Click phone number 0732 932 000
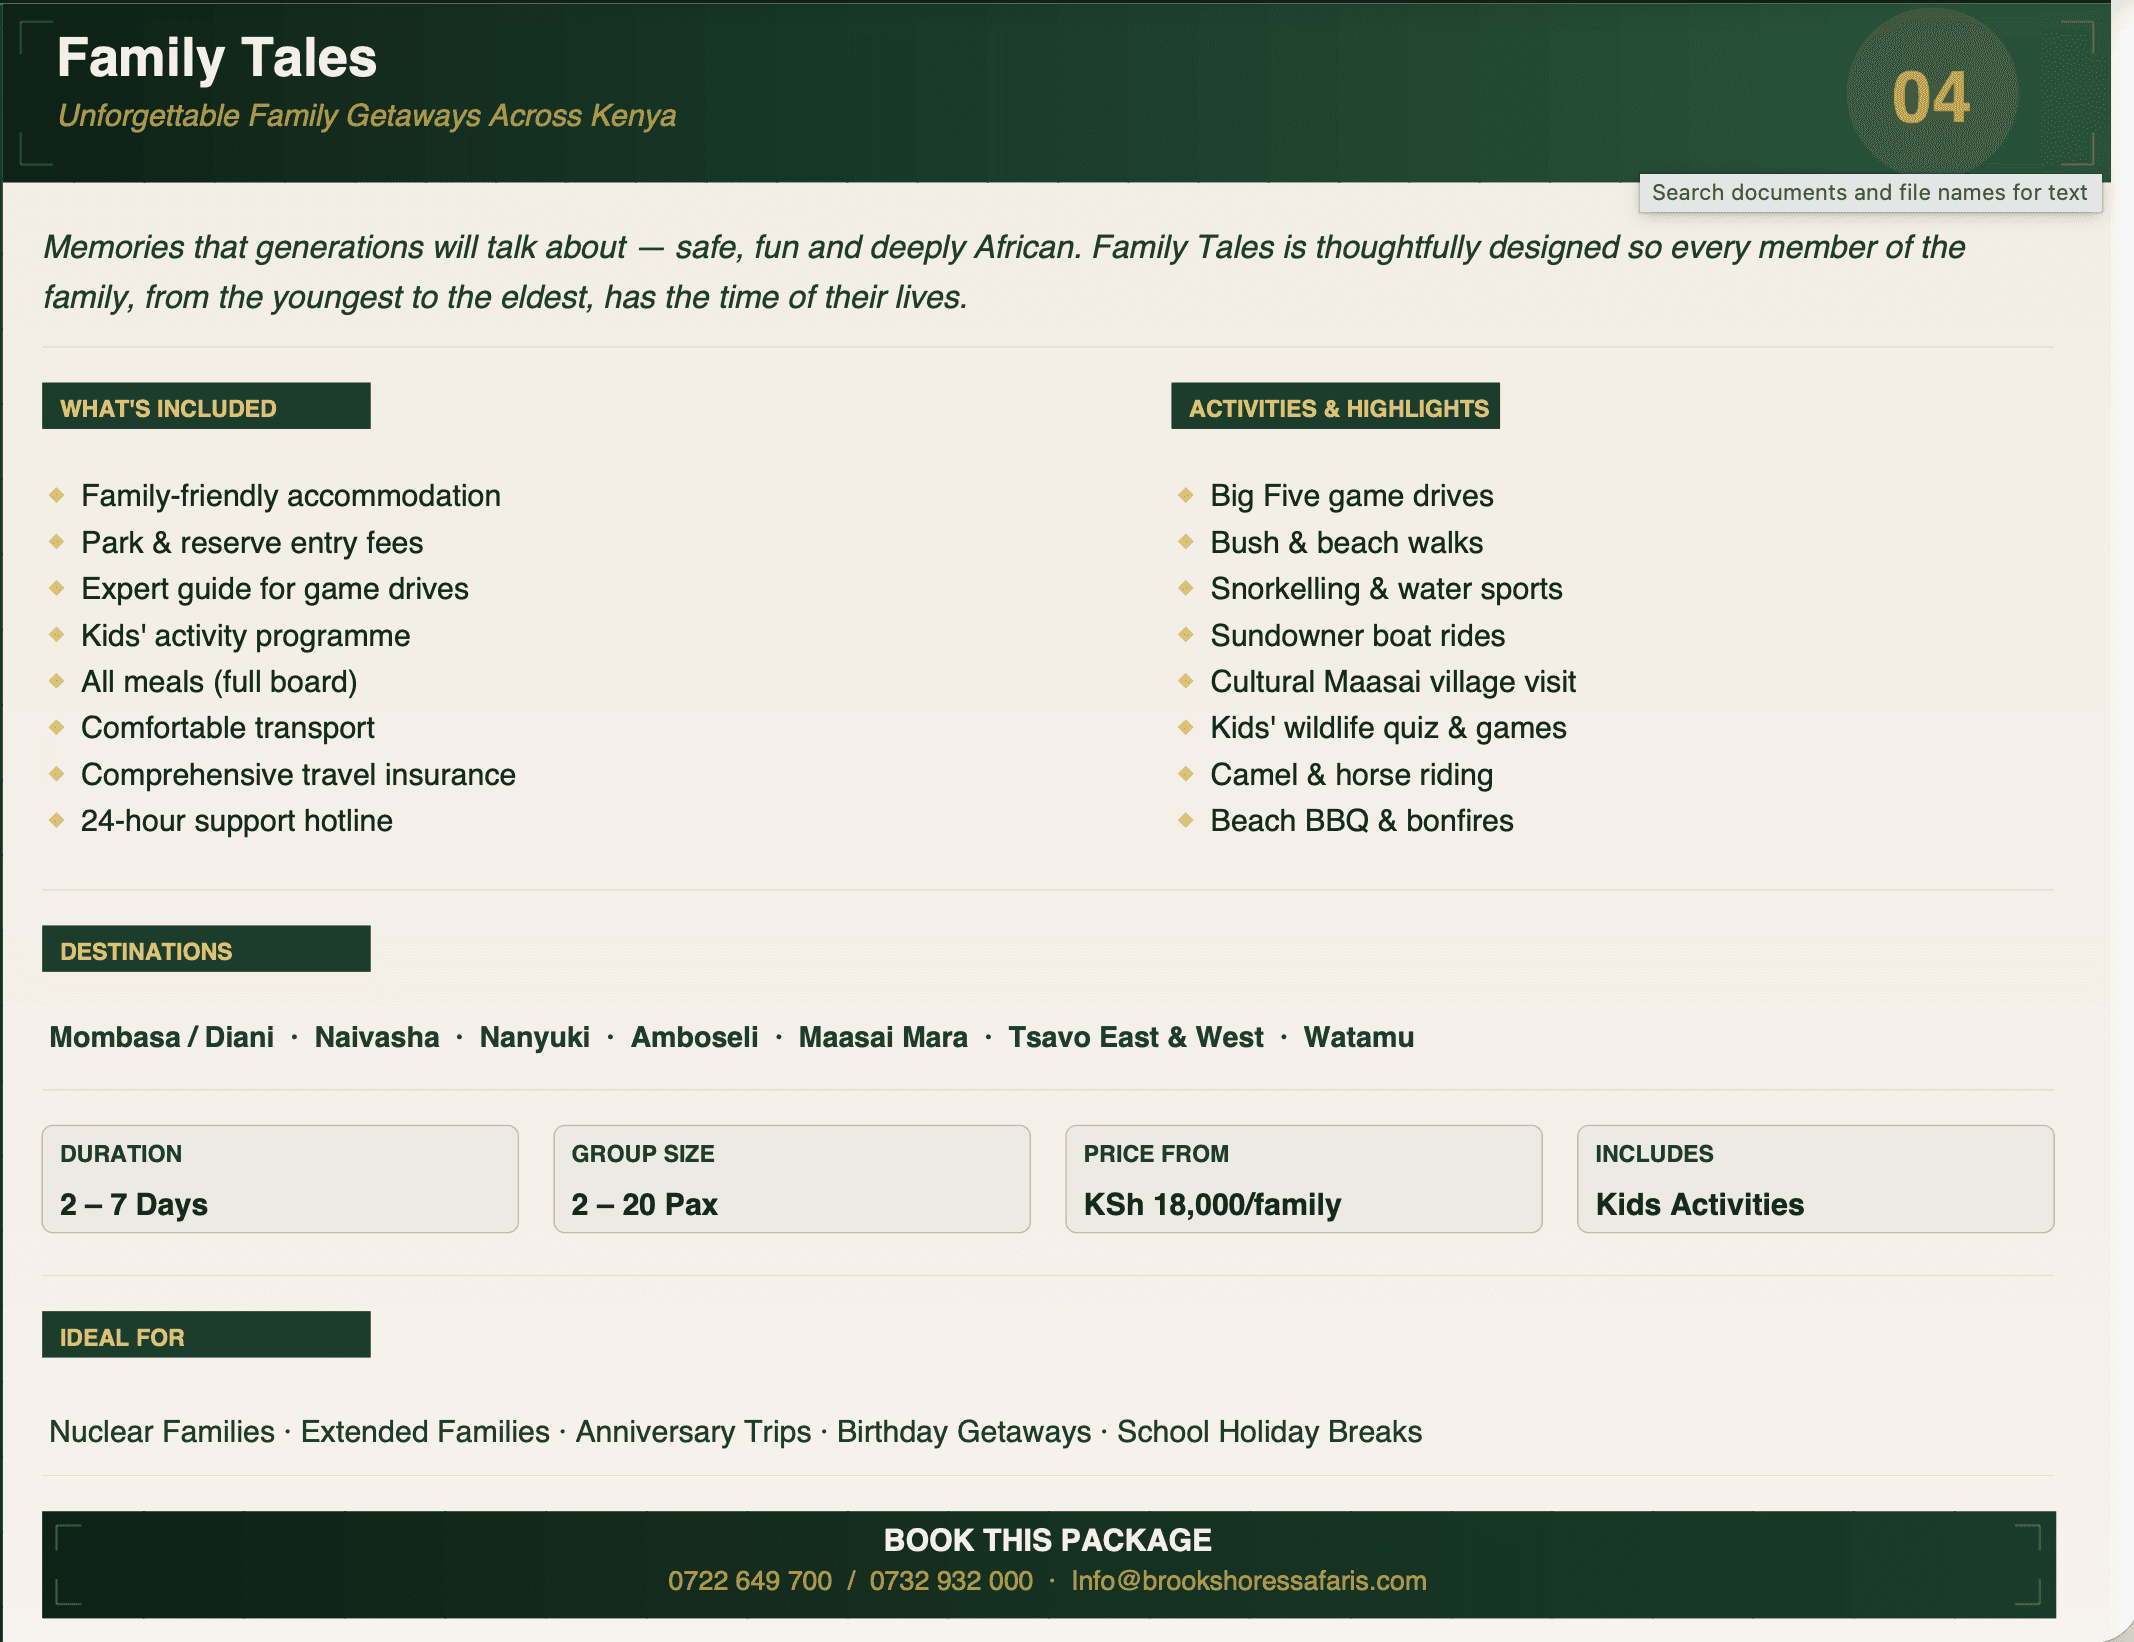 (x=951, y=1581)
